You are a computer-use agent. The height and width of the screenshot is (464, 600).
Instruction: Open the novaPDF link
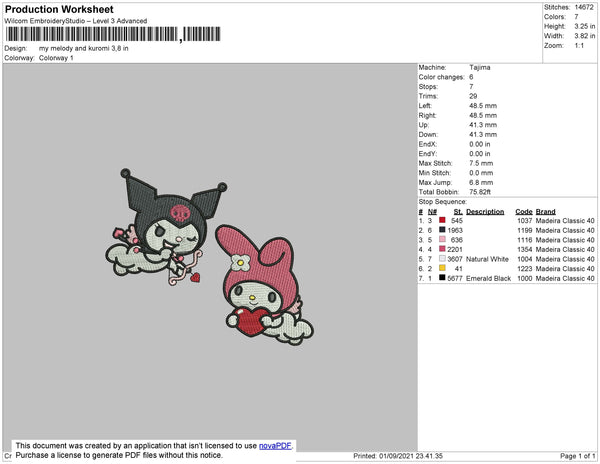click(275, 446)
